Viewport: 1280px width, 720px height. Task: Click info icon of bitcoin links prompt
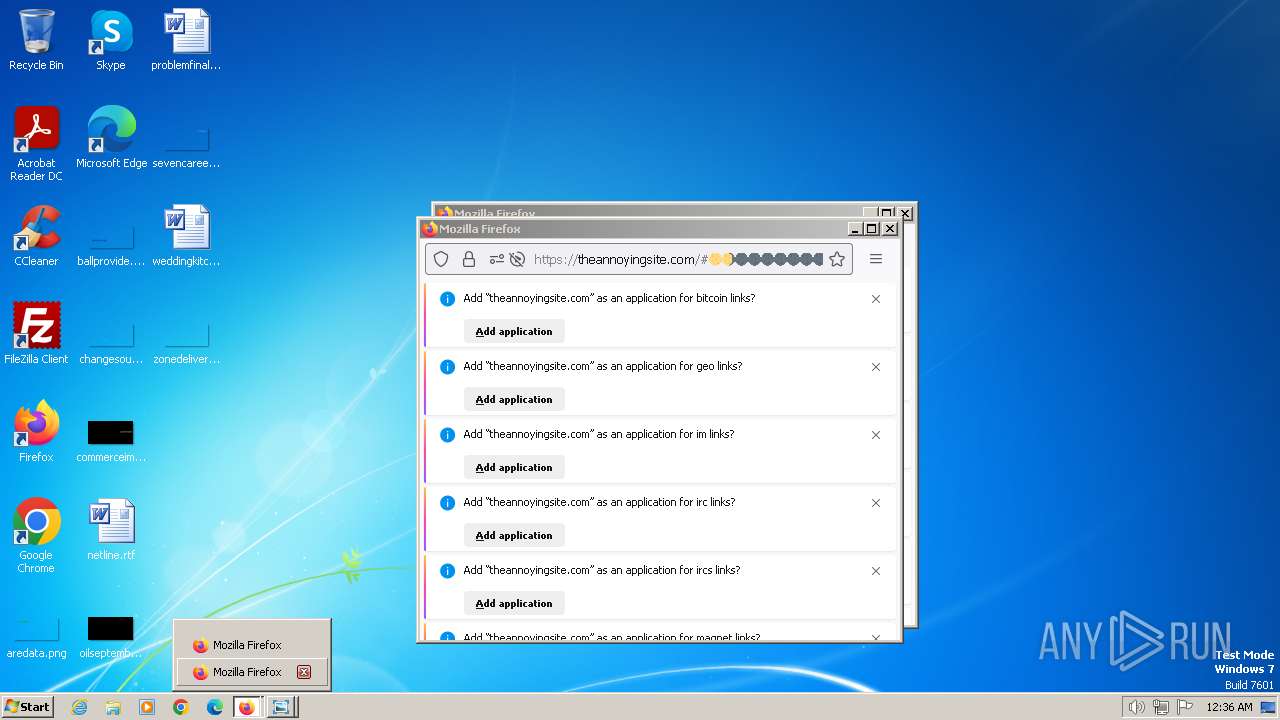tap(447, 299)
